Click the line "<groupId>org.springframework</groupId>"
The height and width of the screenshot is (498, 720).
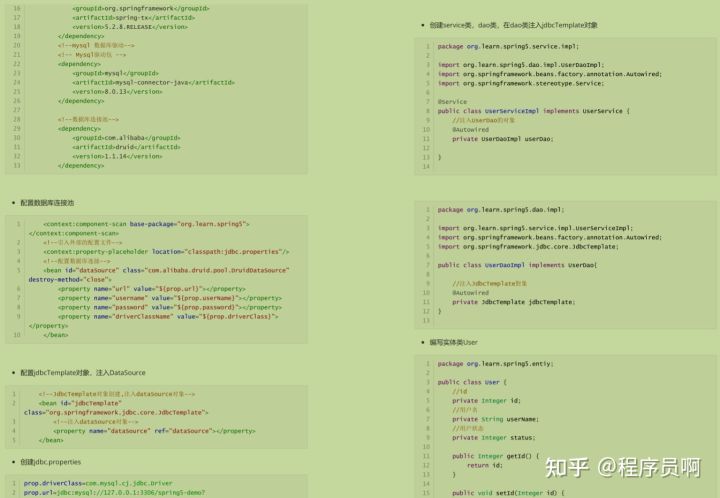coord(141,8)
